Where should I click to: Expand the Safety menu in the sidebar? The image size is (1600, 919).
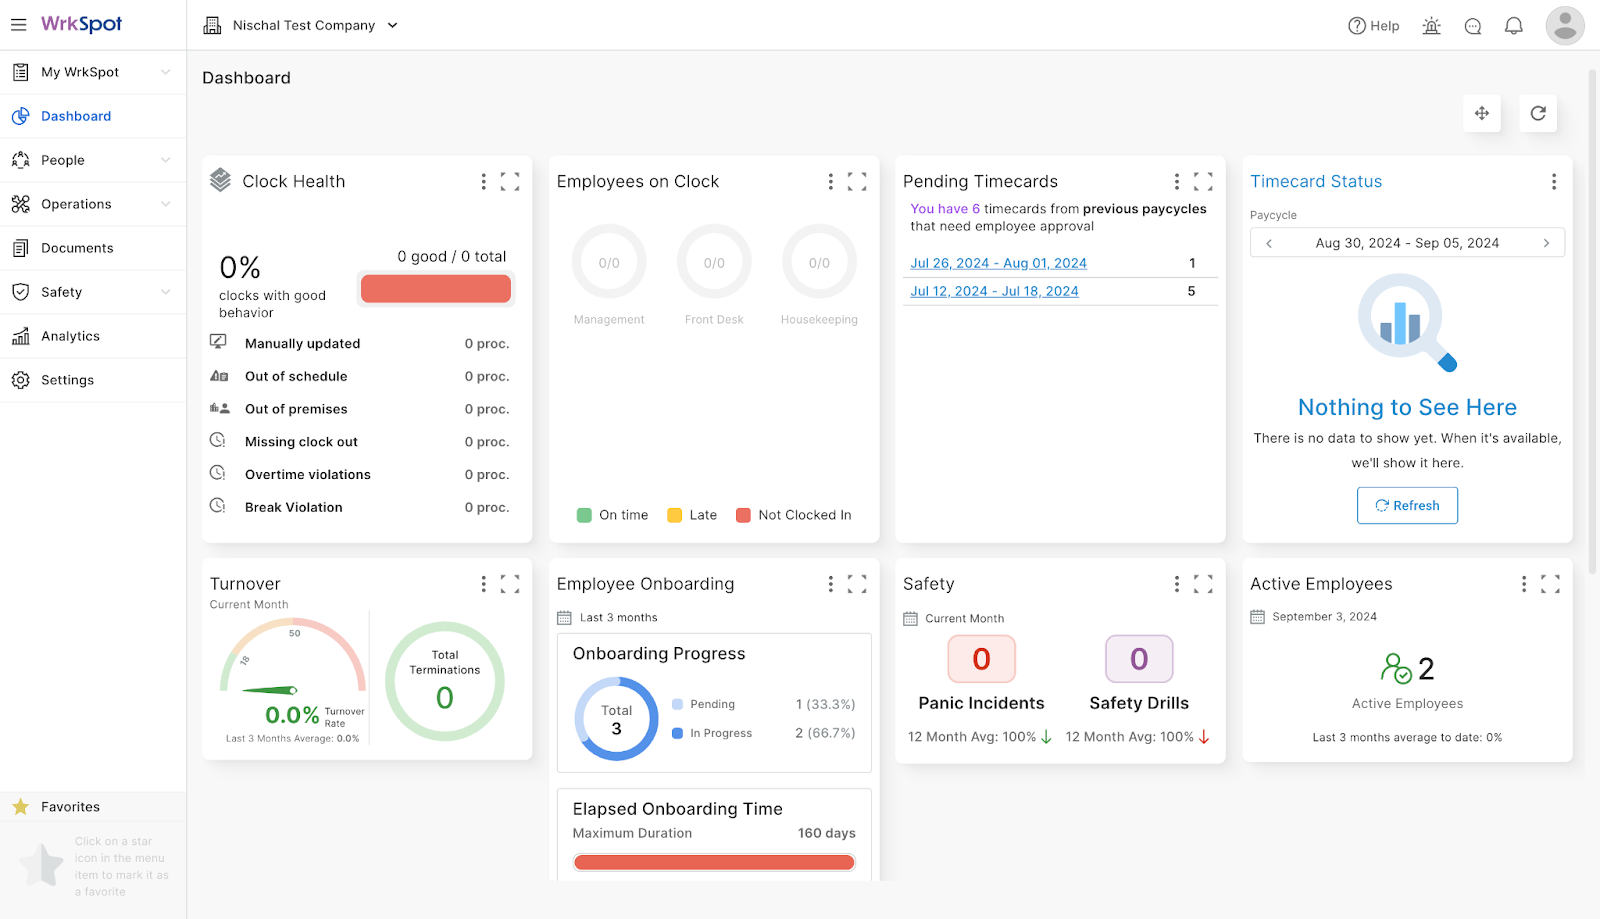[x=165, y=291]
